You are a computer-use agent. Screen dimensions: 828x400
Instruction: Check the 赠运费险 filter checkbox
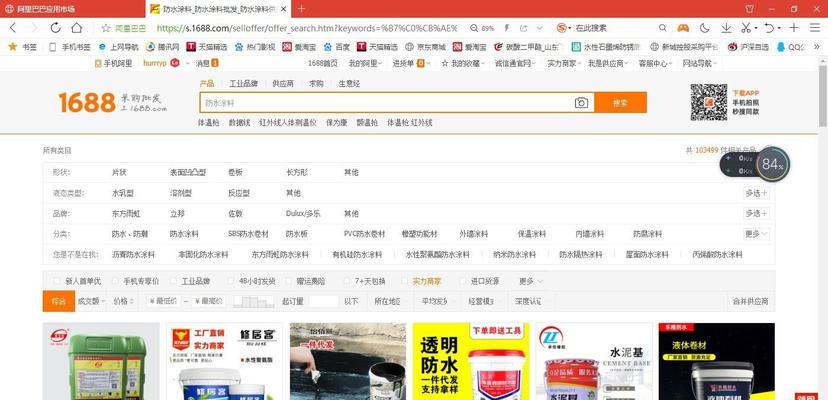288,281
